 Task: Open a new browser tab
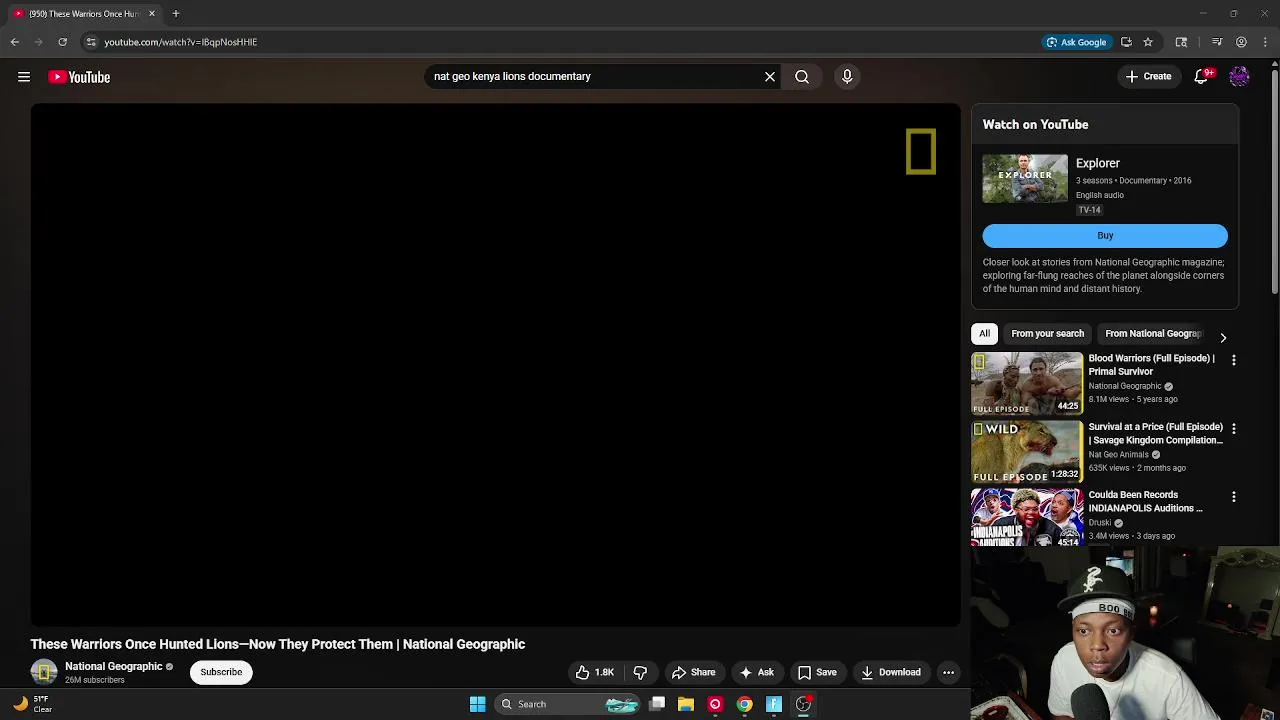[176, 13]
